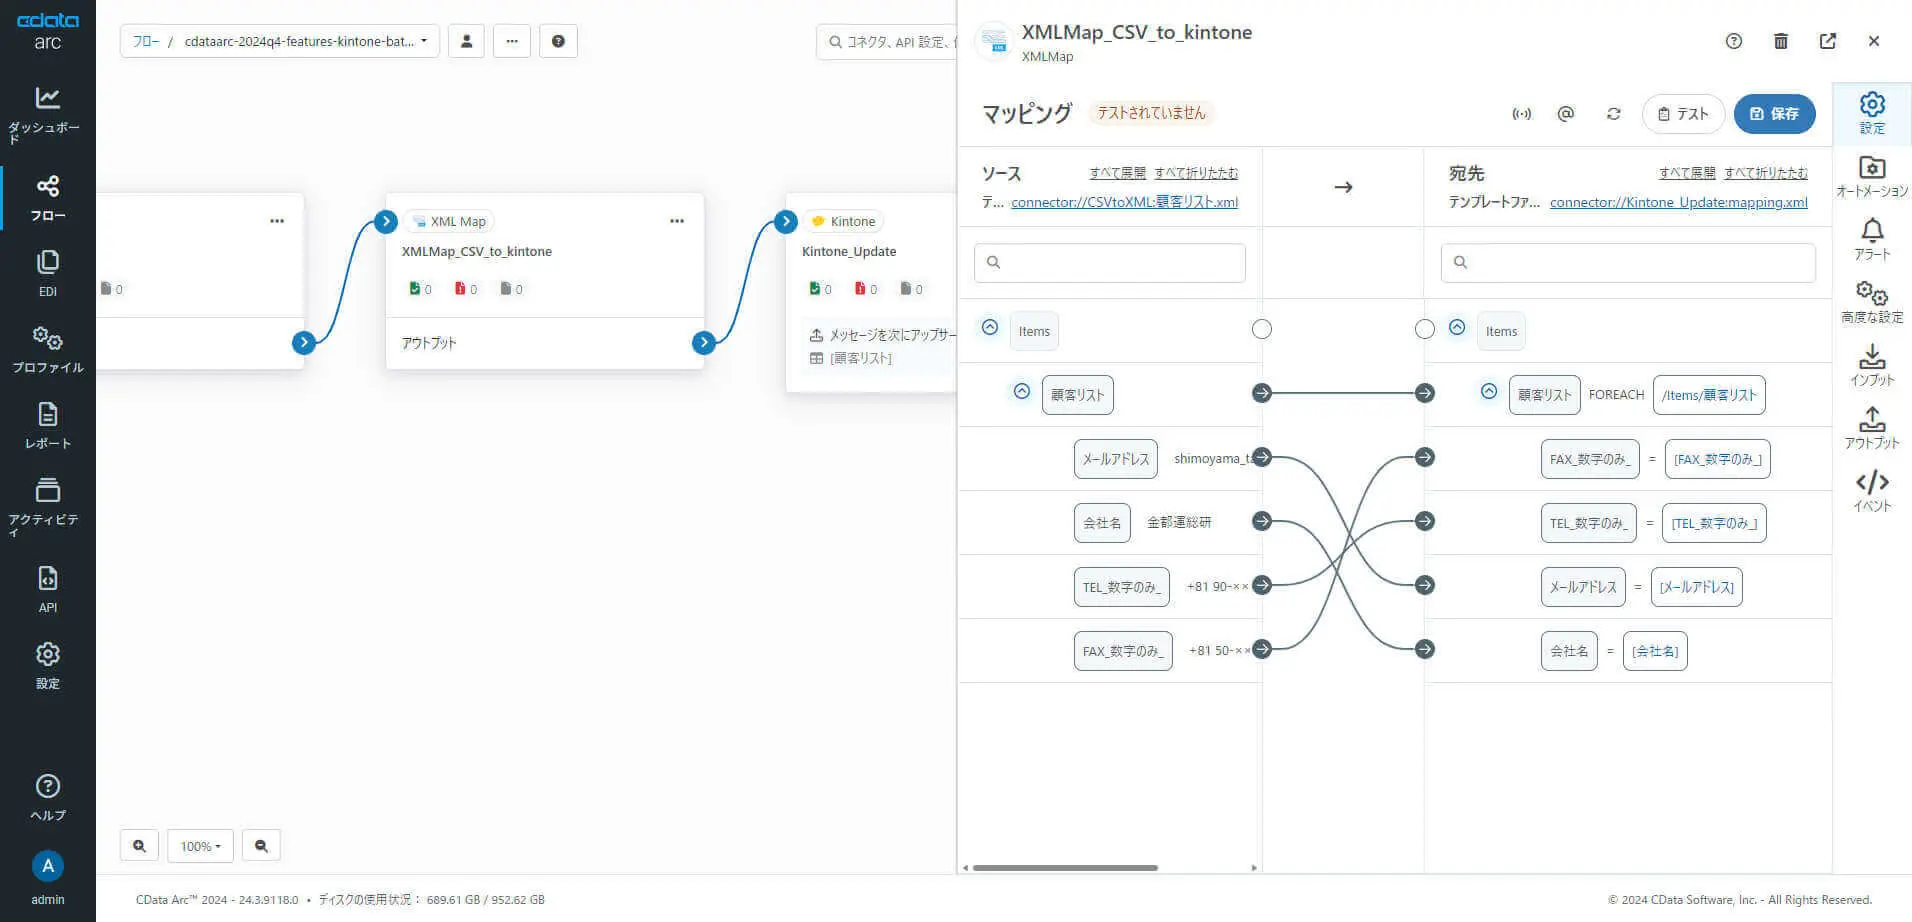The image size is (1912, 922).
Task: Open the 100% zoom level dropdown
Action: (x=200, y=846)
